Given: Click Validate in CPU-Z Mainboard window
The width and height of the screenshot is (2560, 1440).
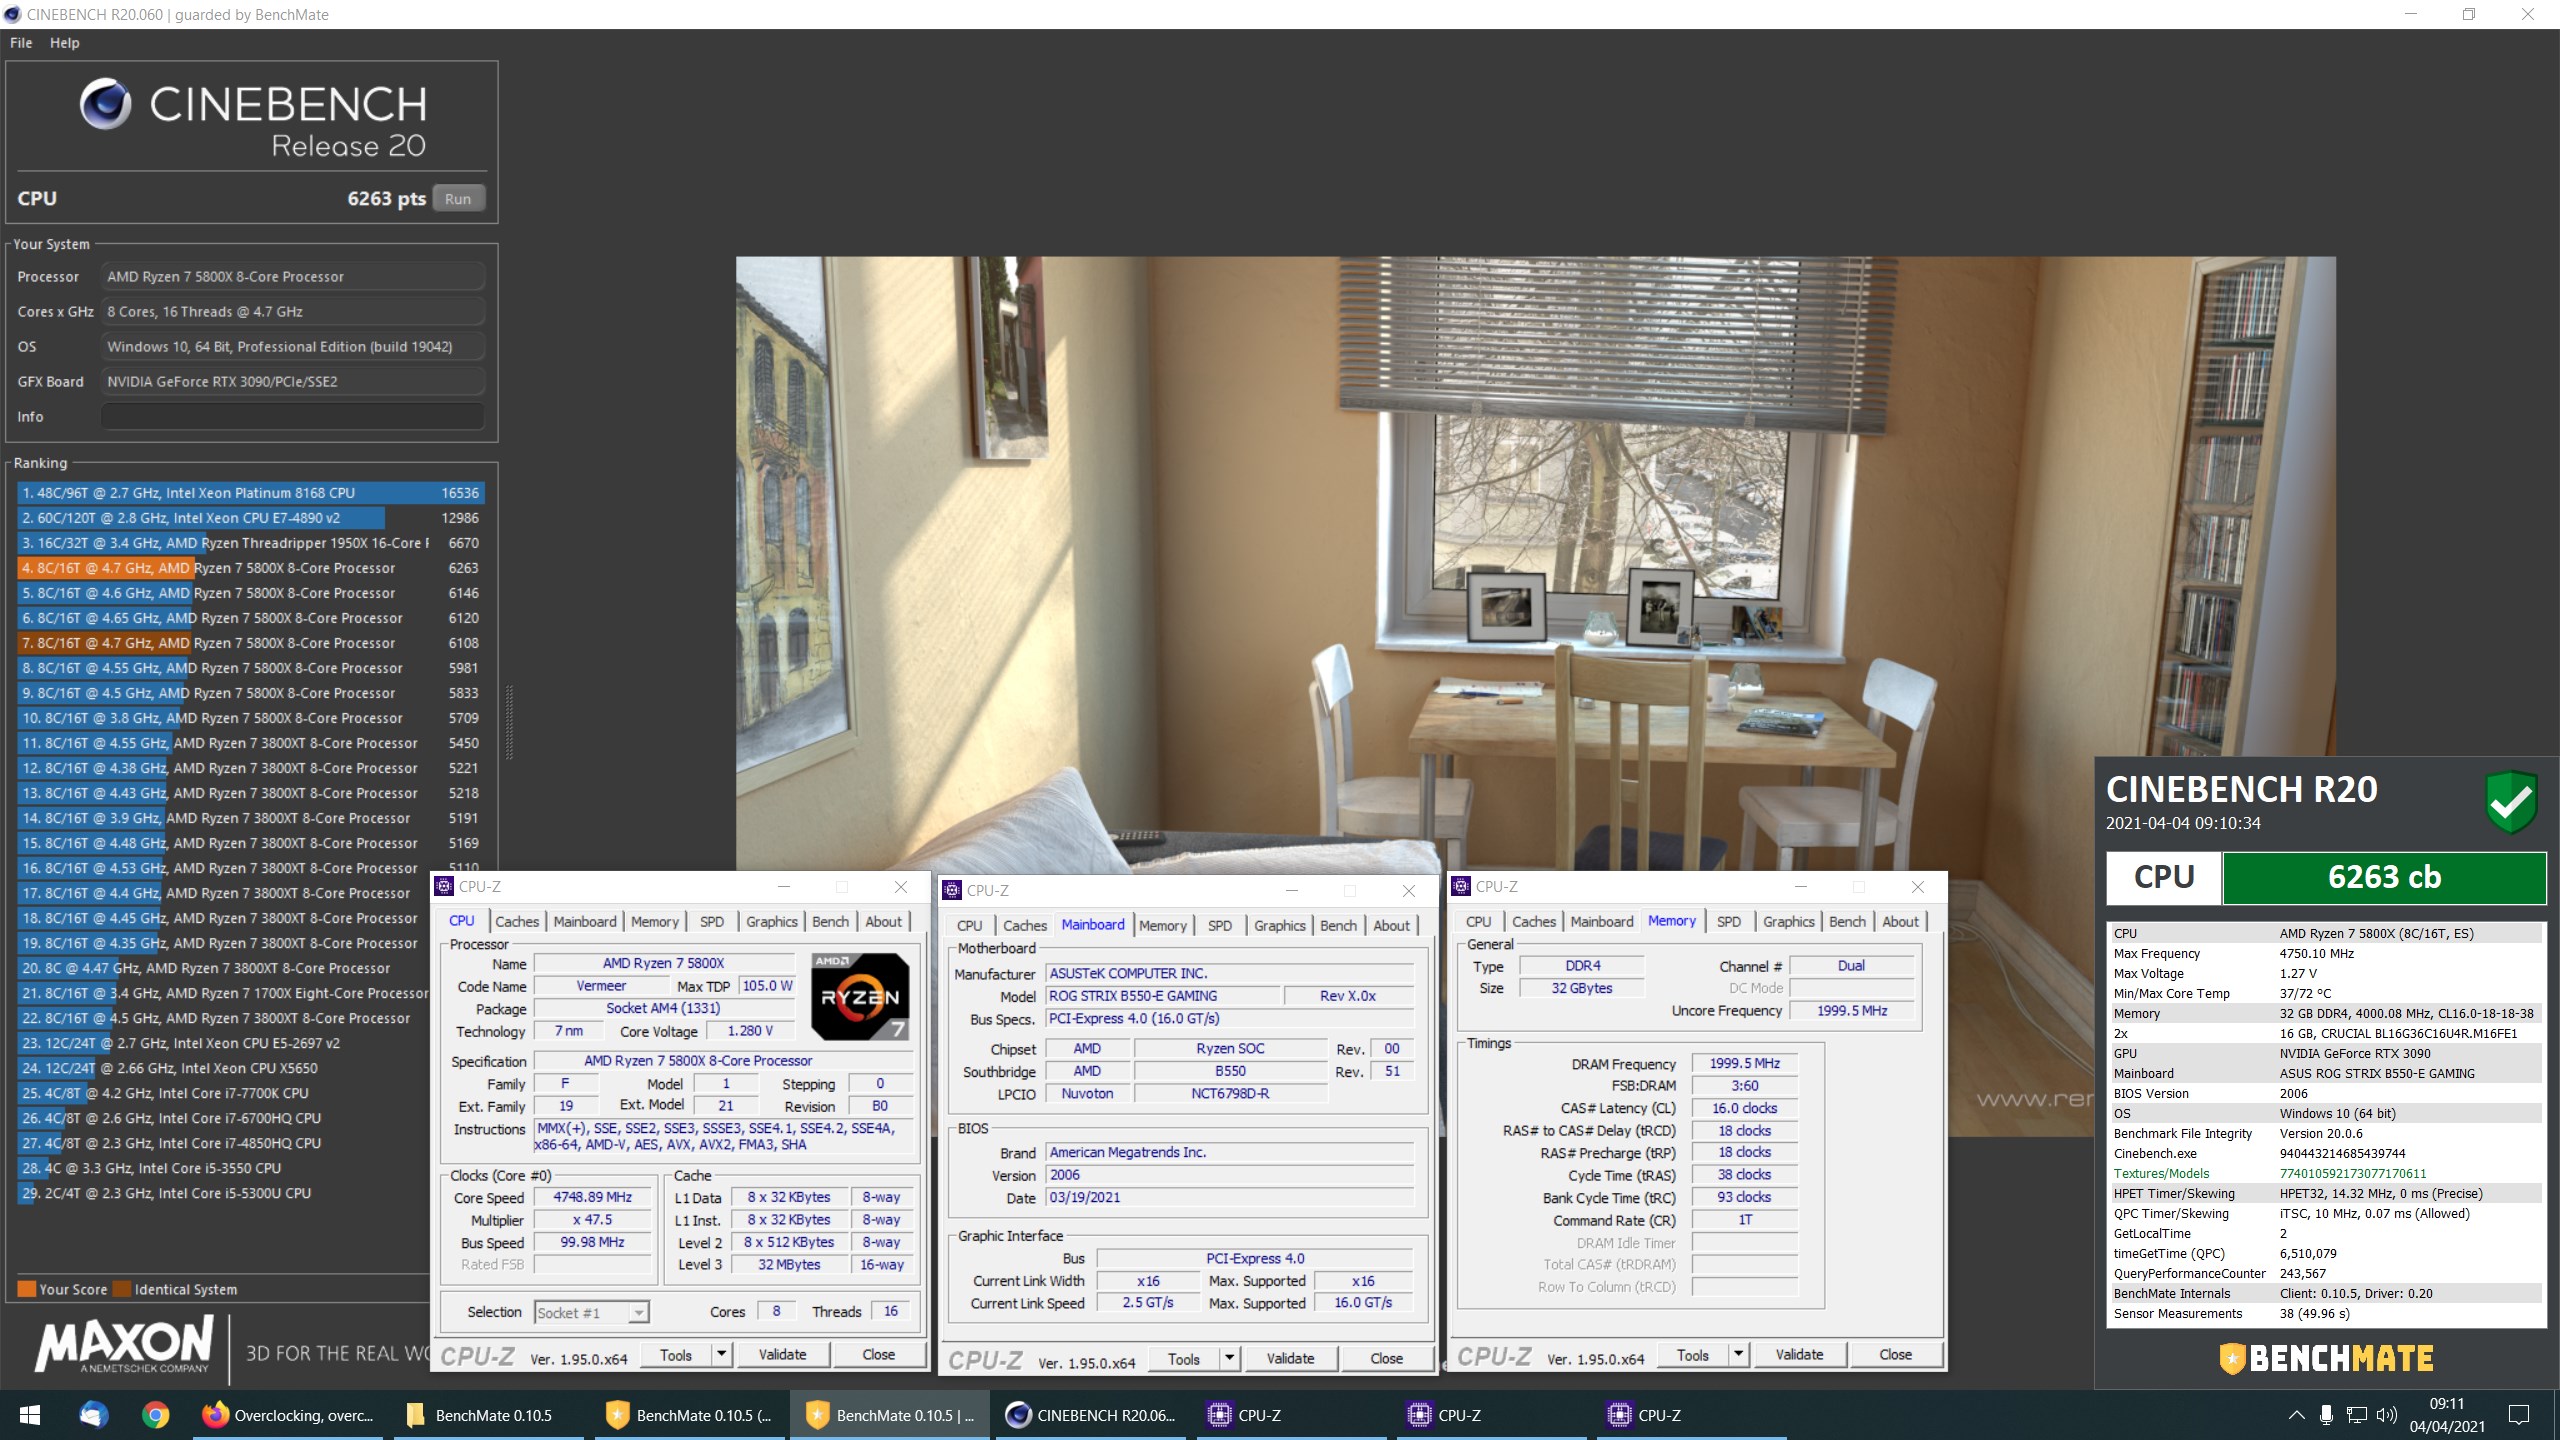Looking at the screenshot, I should coord(1290,1358).
